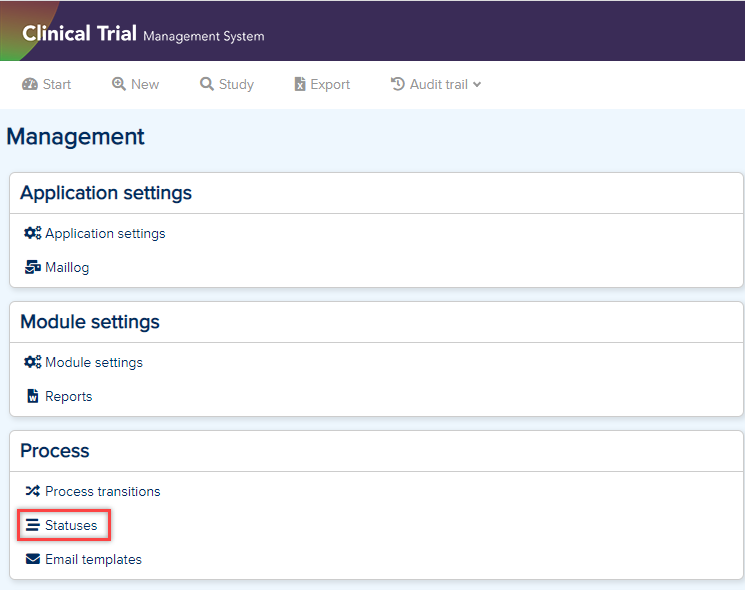Click the Export spreadsheet file icon

[300, 84]
